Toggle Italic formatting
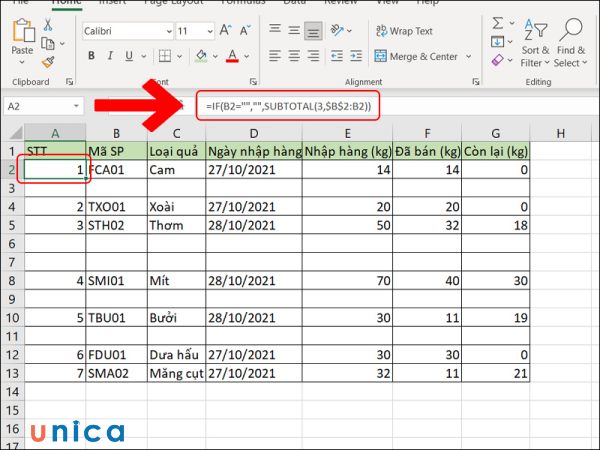This screenshot has height=450, width=600. pyautogui.click(x=110, y=56)
